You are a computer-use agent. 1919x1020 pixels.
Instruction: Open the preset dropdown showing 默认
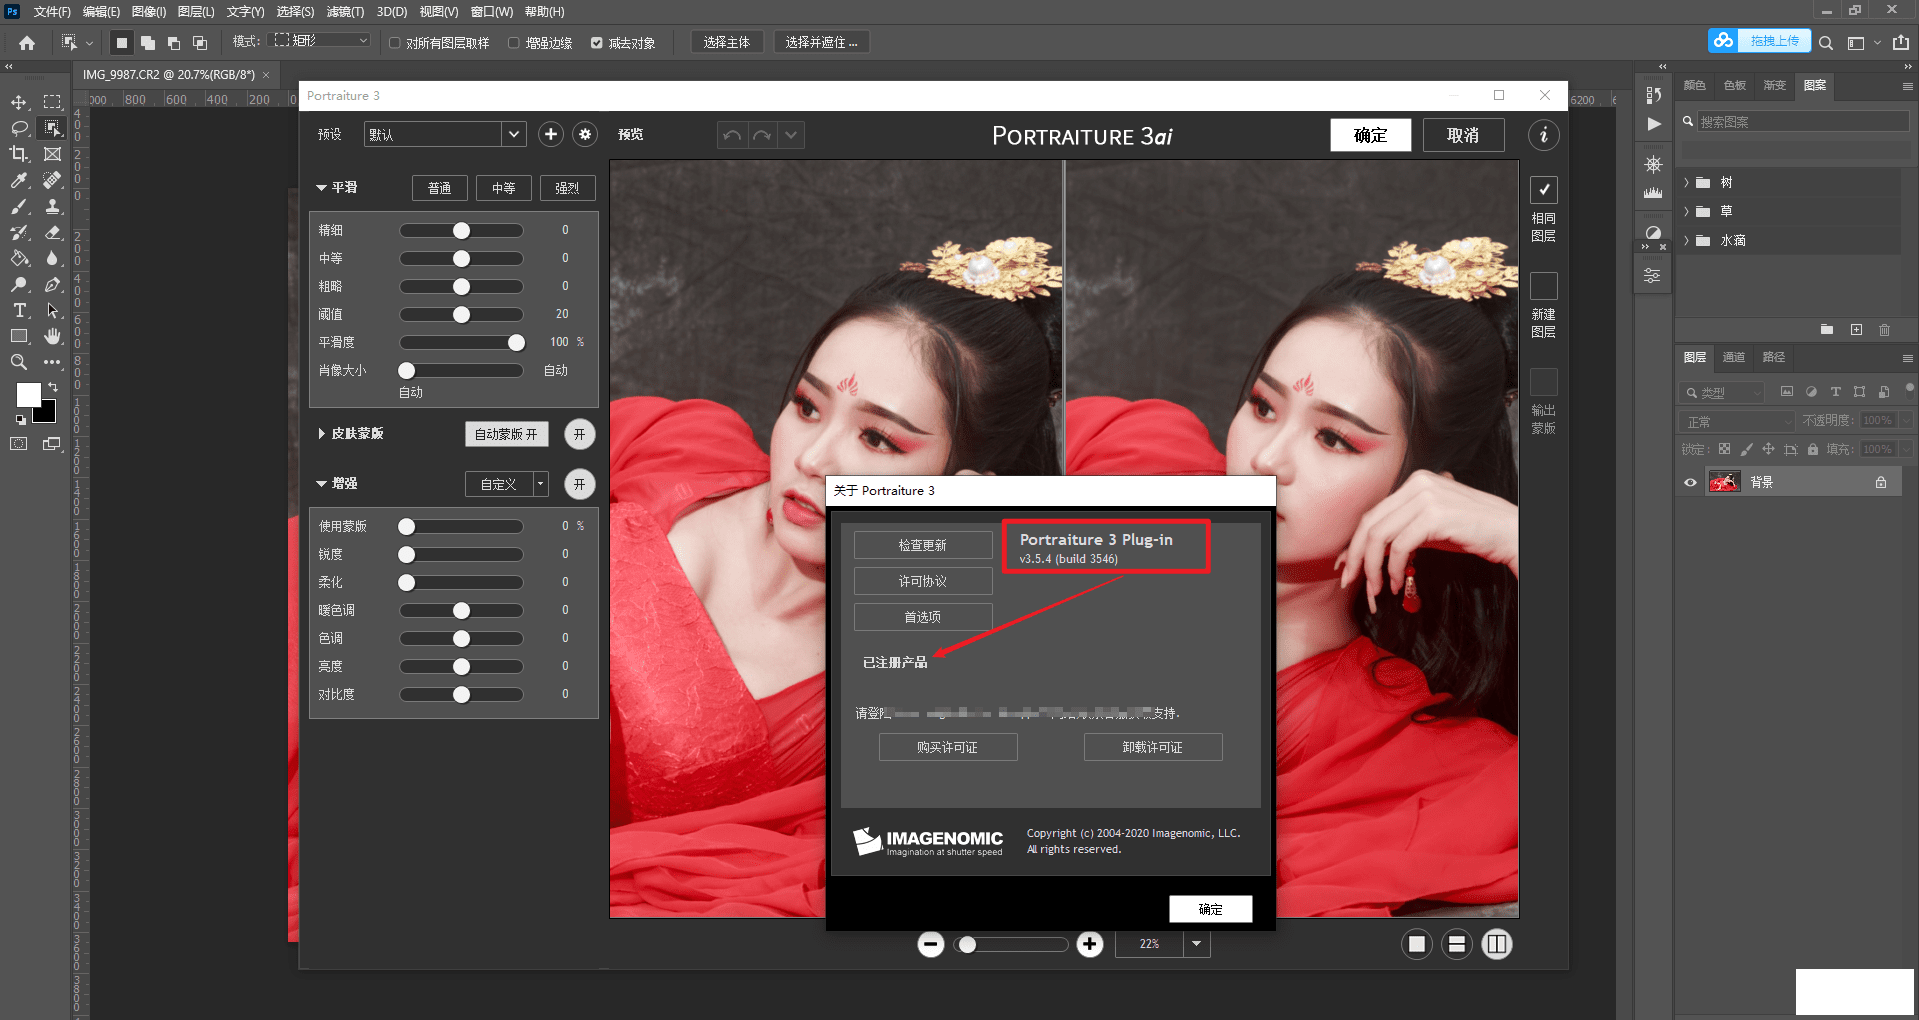pos(444,134)
